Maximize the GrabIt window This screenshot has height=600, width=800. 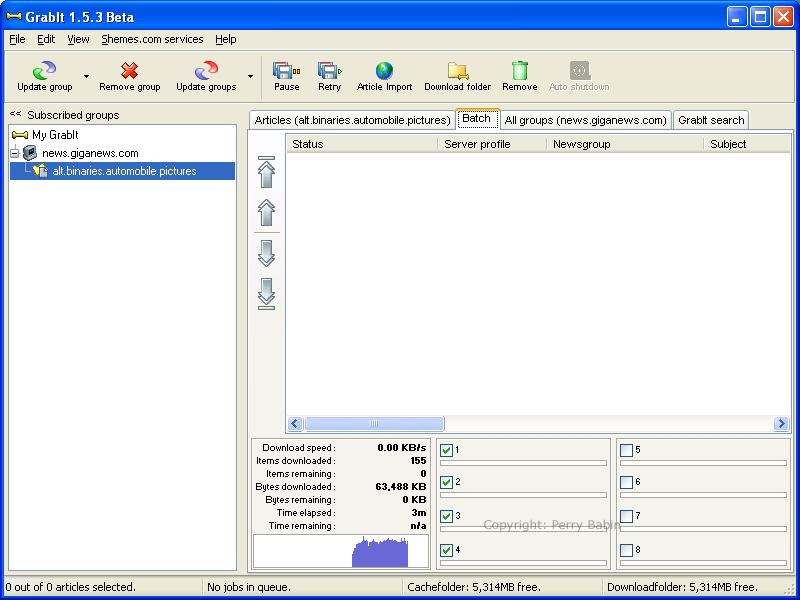pyautogui.click(x=760, y=17)
